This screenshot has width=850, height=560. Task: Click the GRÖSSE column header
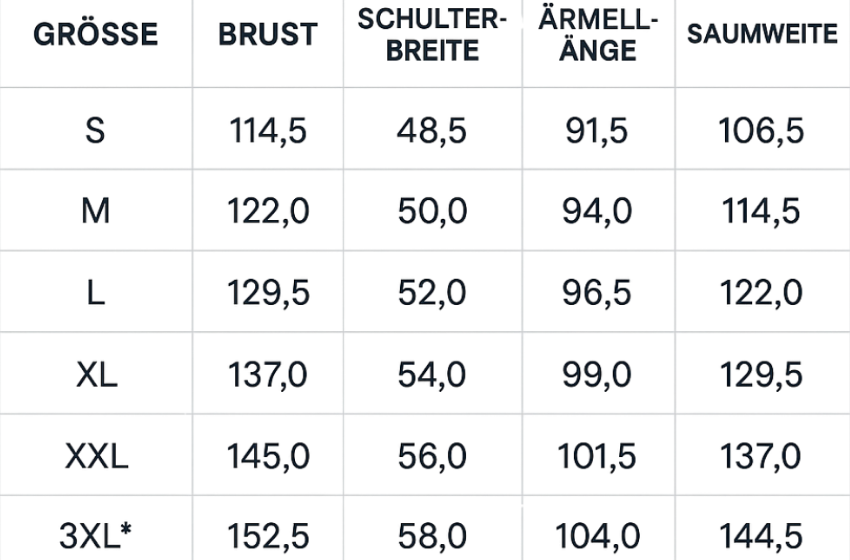(96, 35)
